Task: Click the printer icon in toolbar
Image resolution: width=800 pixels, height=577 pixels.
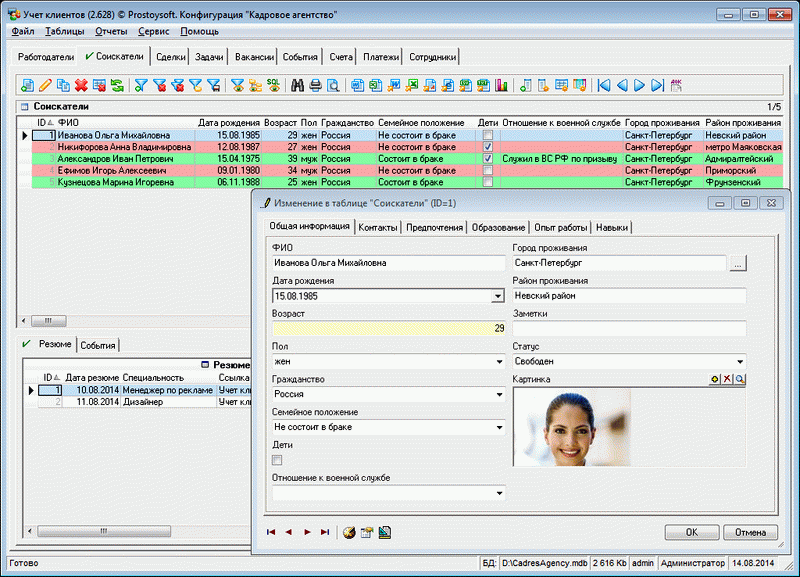Action: tap(314, 85)
